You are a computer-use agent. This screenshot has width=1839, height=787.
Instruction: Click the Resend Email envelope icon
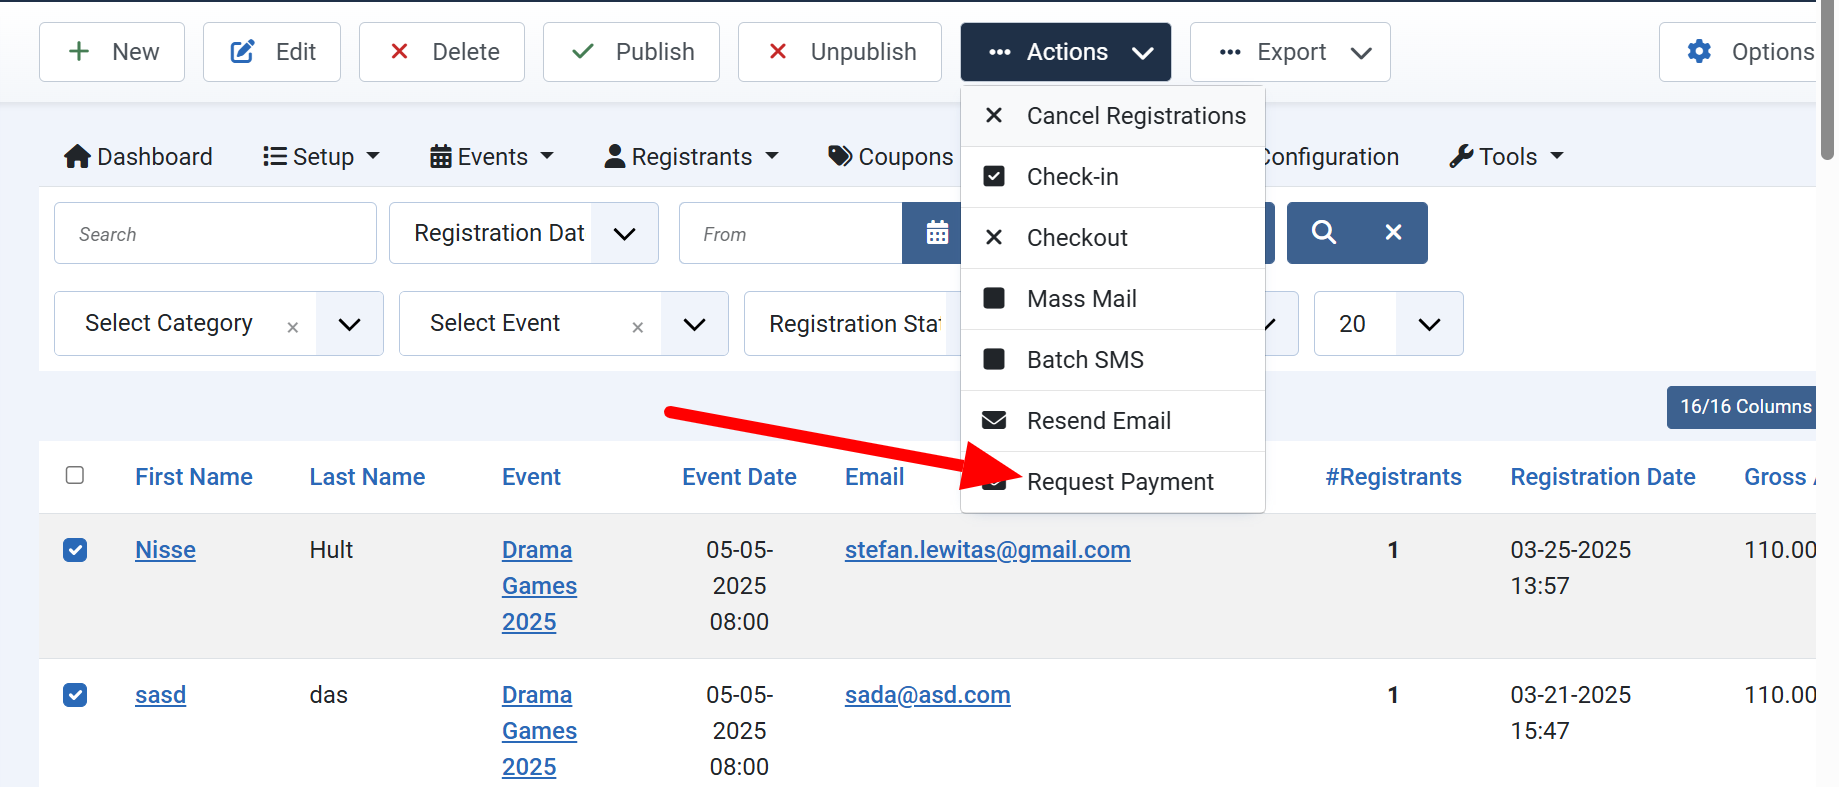pos(994,420)
